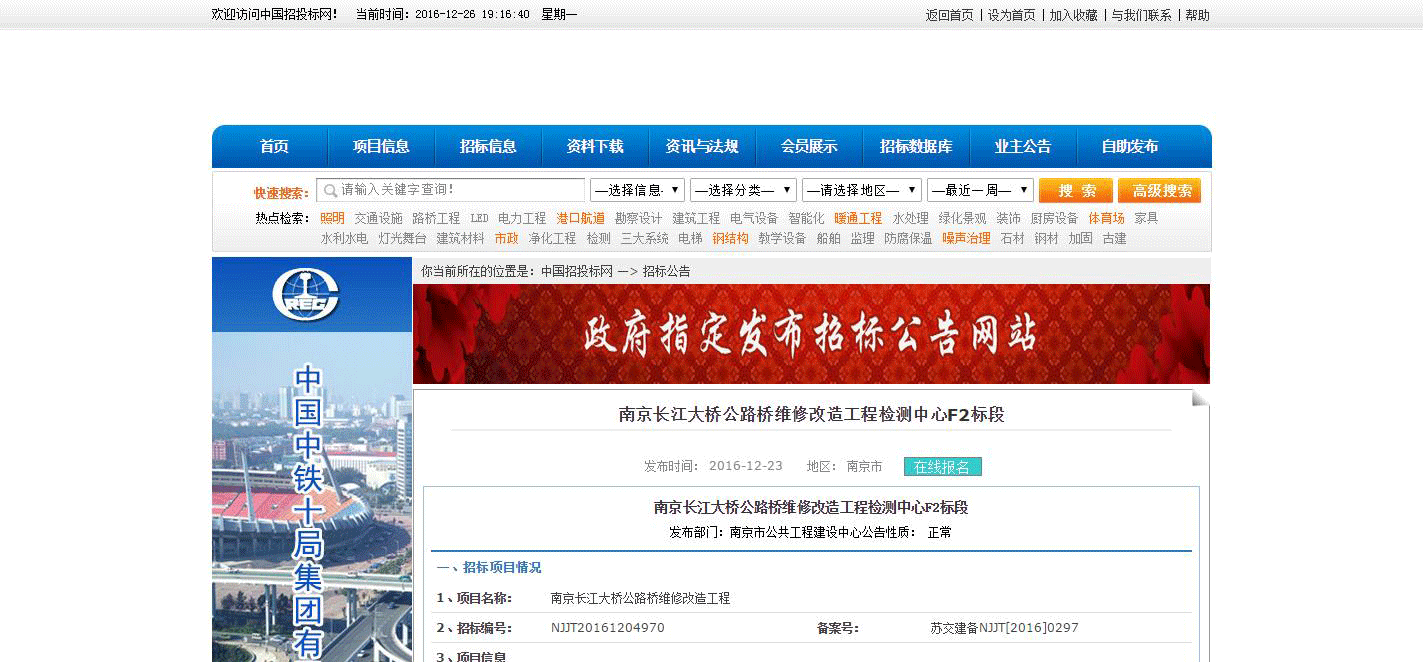Click the 绿化景观 hot search keyword

[962, 218]
